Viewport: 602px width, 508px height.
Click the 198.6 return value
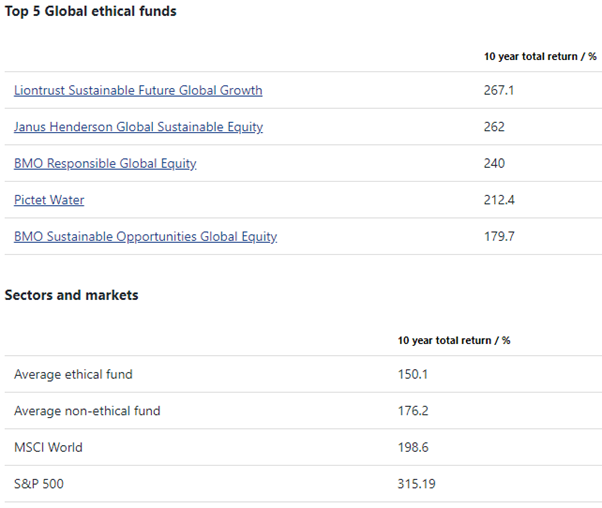tap(413, 447)
